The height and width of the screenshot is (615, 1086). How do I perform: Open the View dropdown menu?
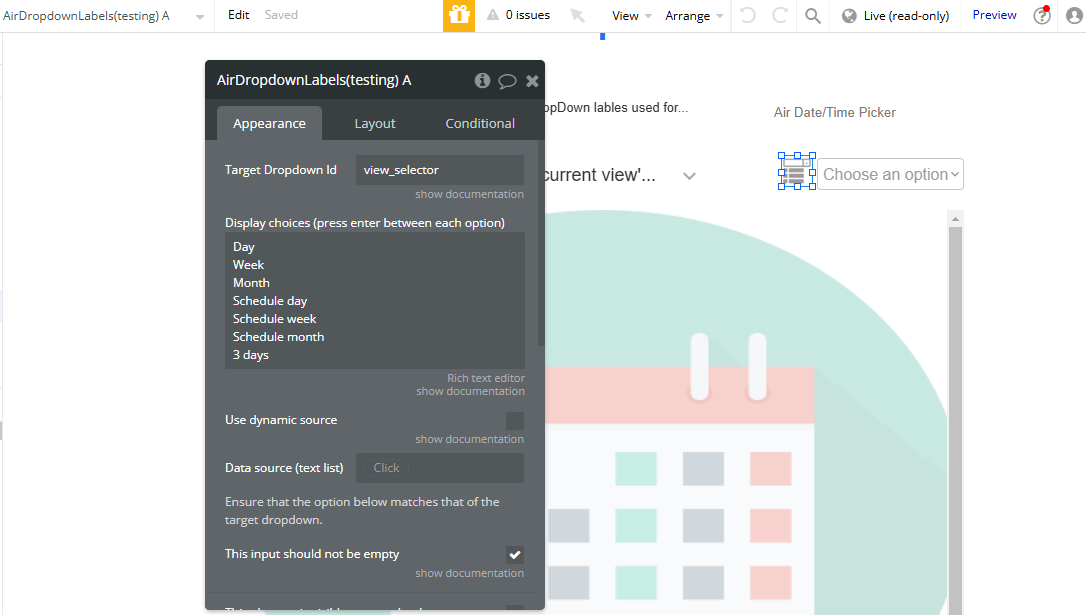click(x=631, y=16)
